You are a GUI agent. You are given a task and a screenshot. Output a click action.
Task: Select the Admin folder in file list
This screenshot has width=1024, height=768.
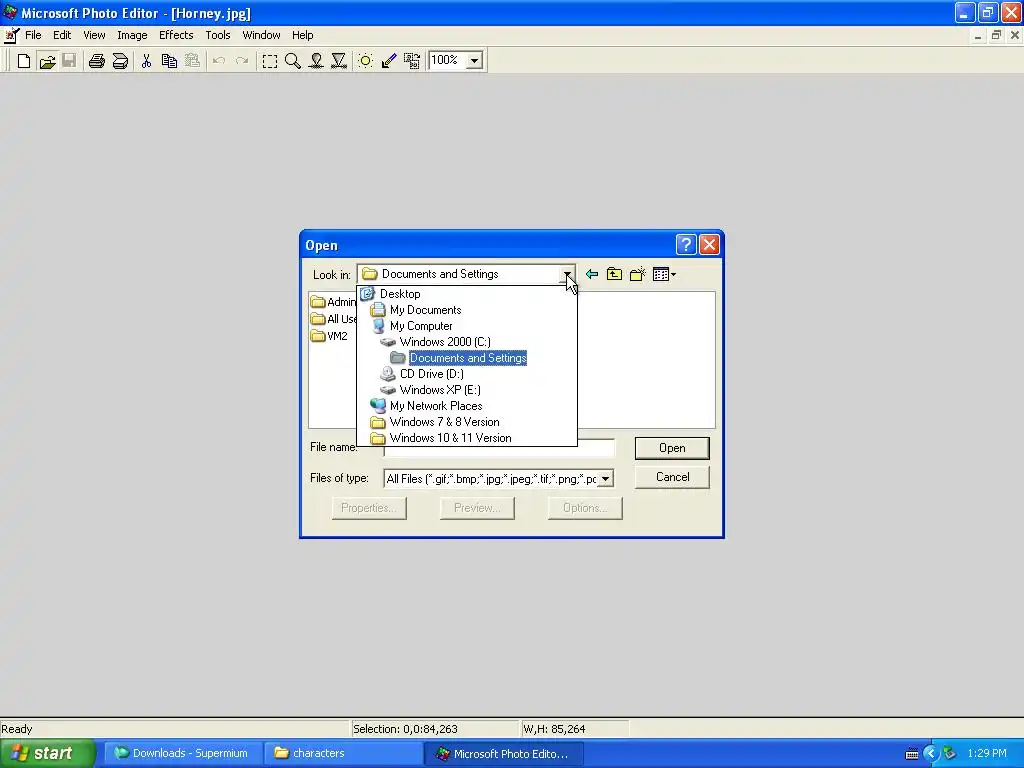(333, 302)
